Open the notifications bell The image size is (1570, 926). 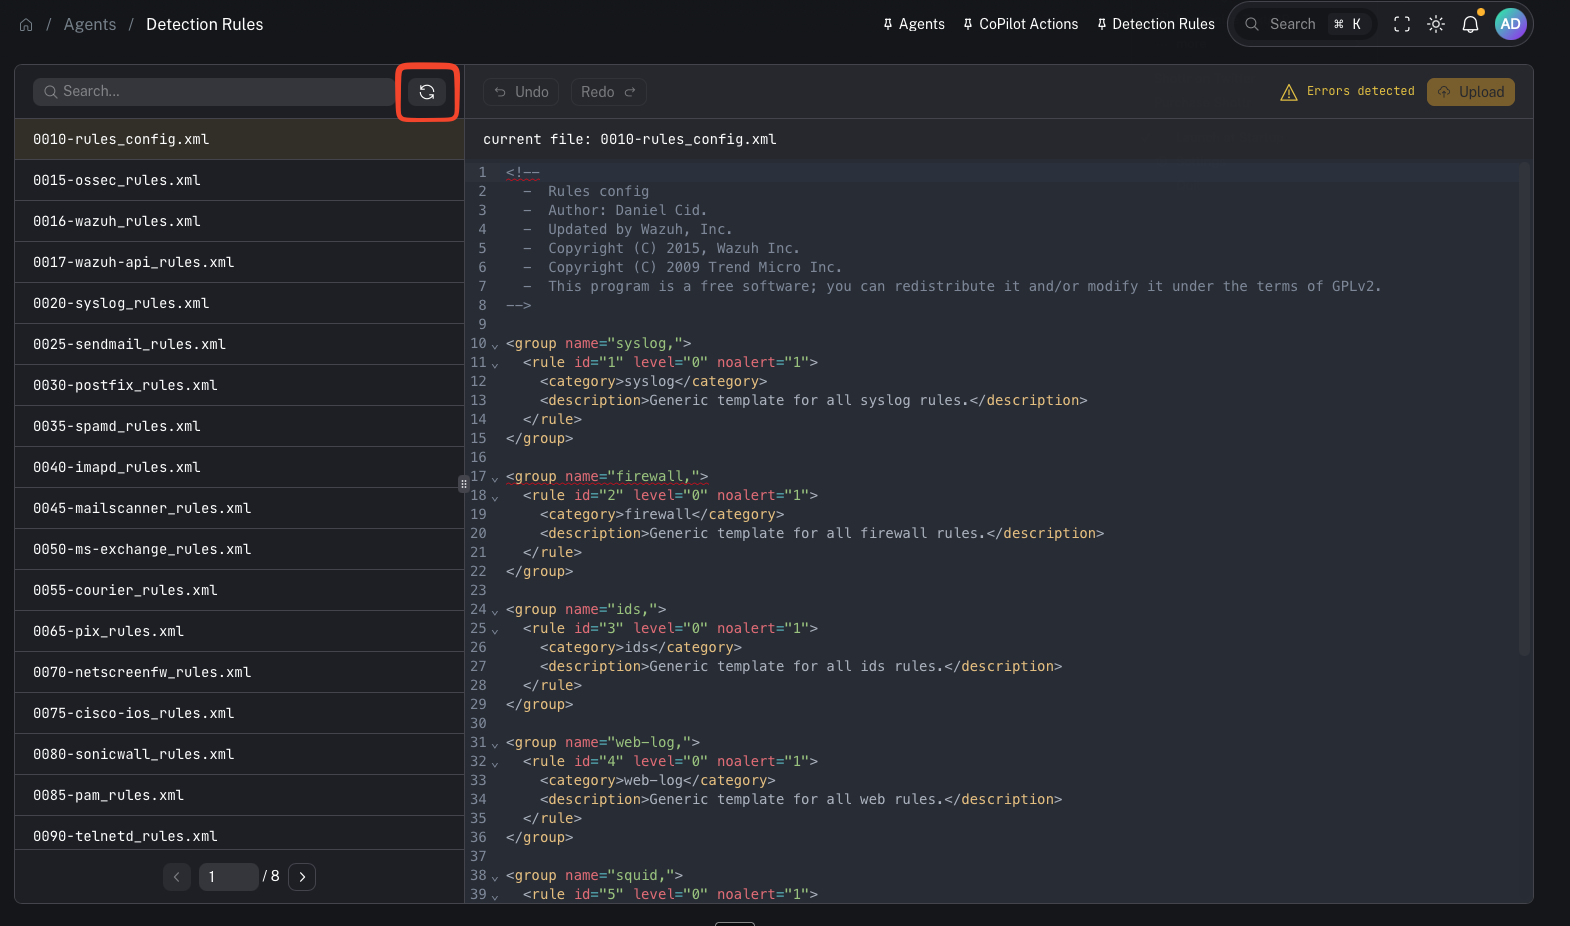pyautogui.click(x=1470, y=24)
